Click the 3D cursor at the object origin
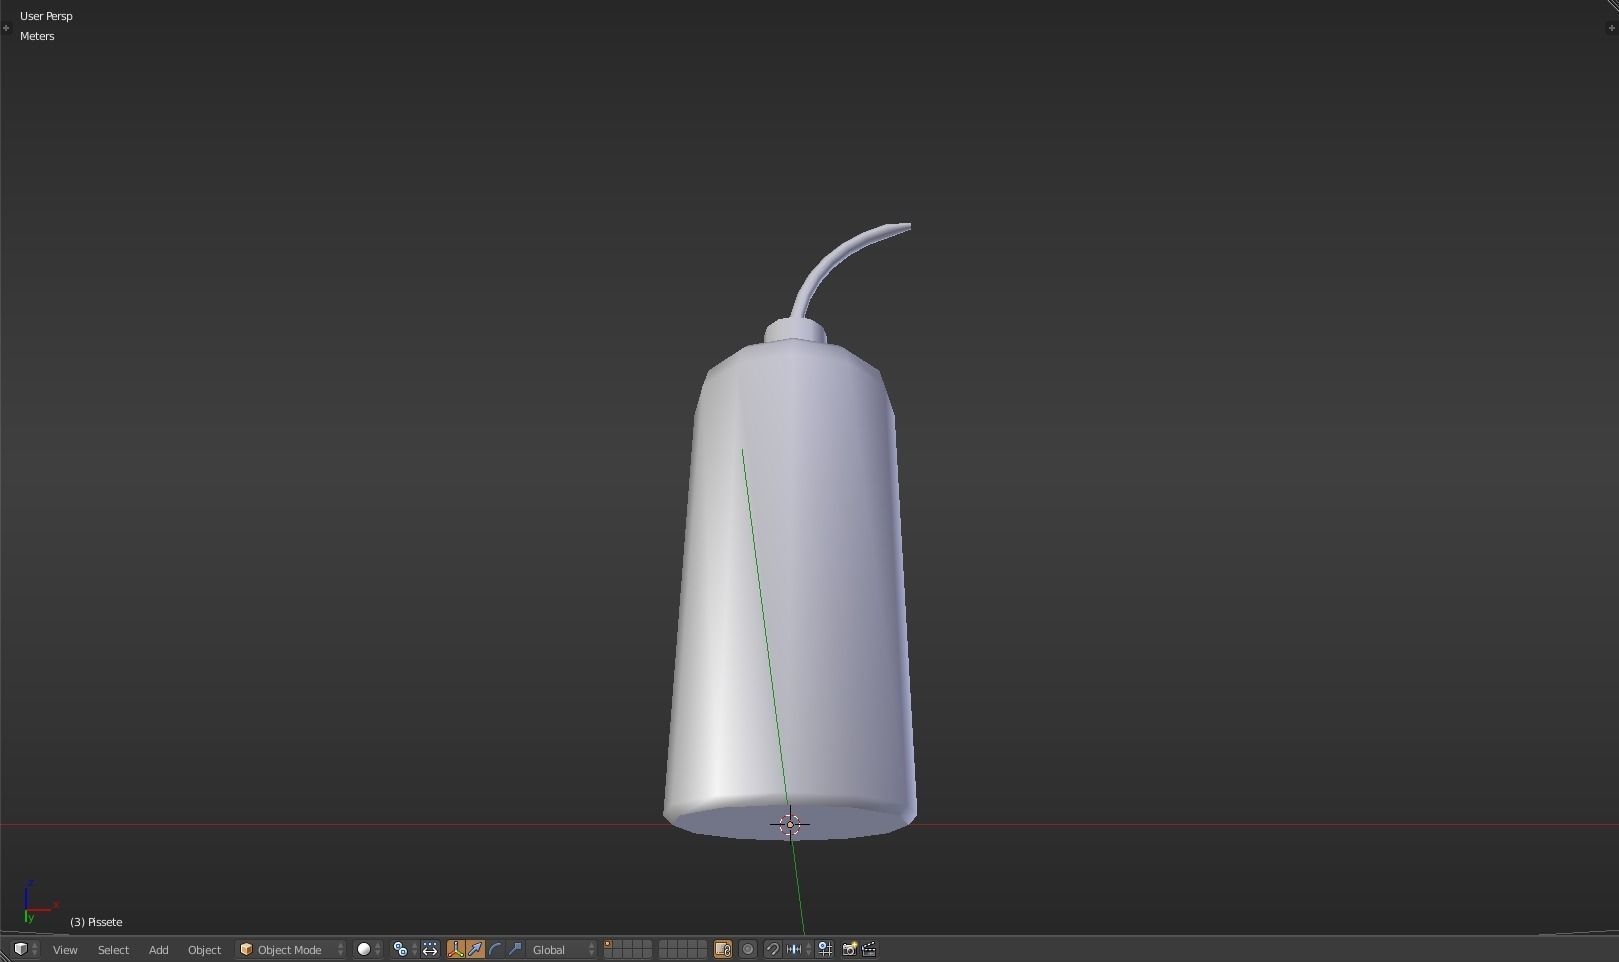The image size is (1619, 962). pyautogui.click(x=790, y=824)
